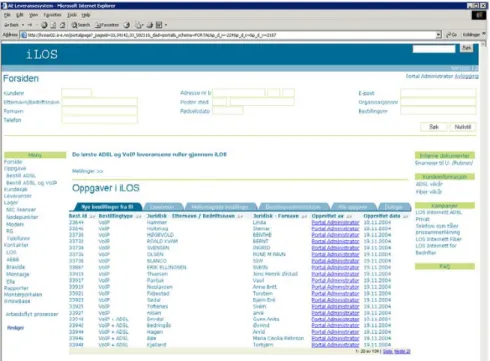Click the Refresh page icon
490x361 pixels.
coord(53,25)
